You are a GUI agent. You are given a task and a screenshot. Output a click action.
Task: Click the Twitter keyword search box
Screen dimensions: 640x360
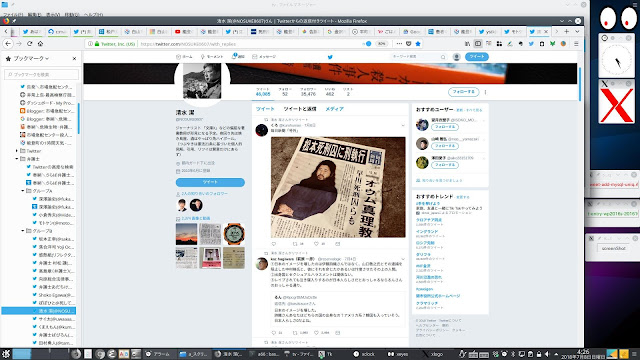coord(418,57)
